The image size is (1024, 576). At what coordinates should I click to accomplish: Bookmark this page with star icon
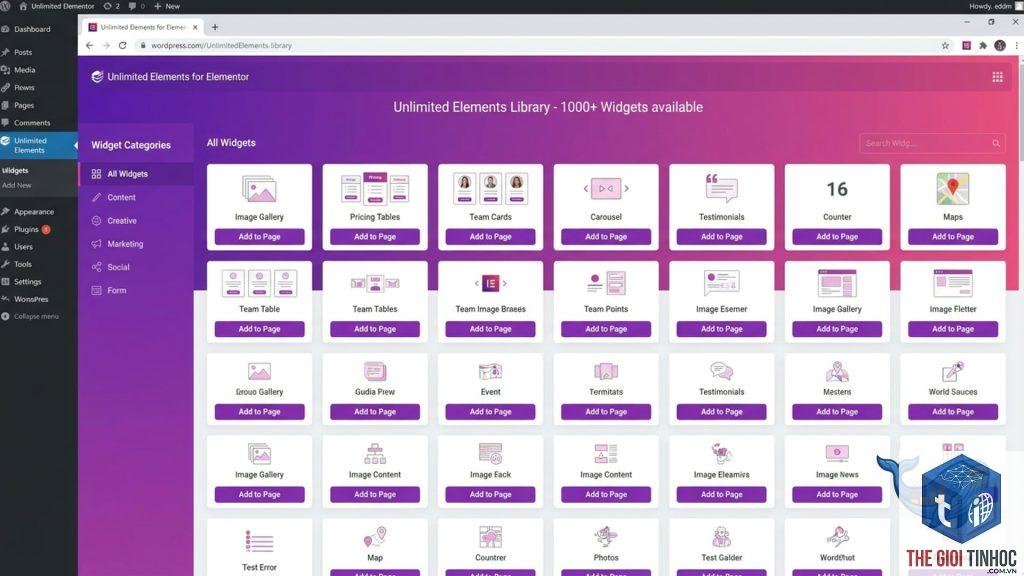(945, 46)
